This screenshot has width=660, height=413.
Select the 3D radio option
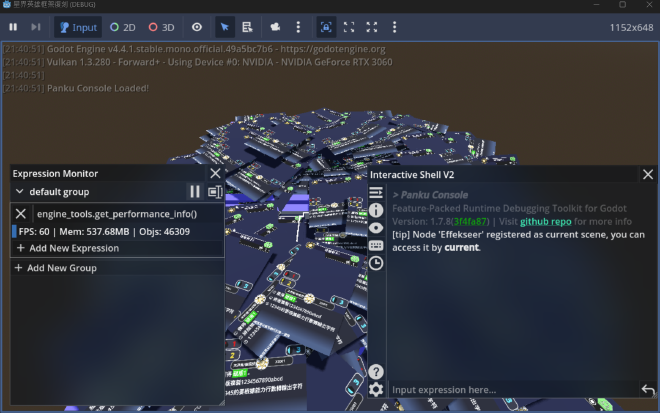(x=162, y=27)
